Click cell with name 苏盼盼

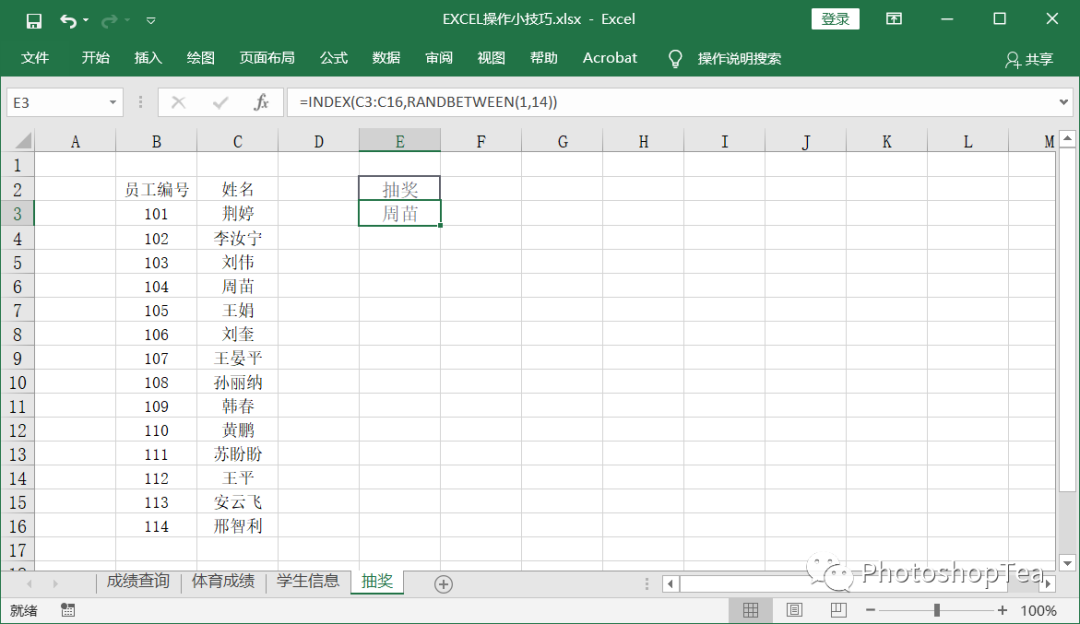[238, 454]
